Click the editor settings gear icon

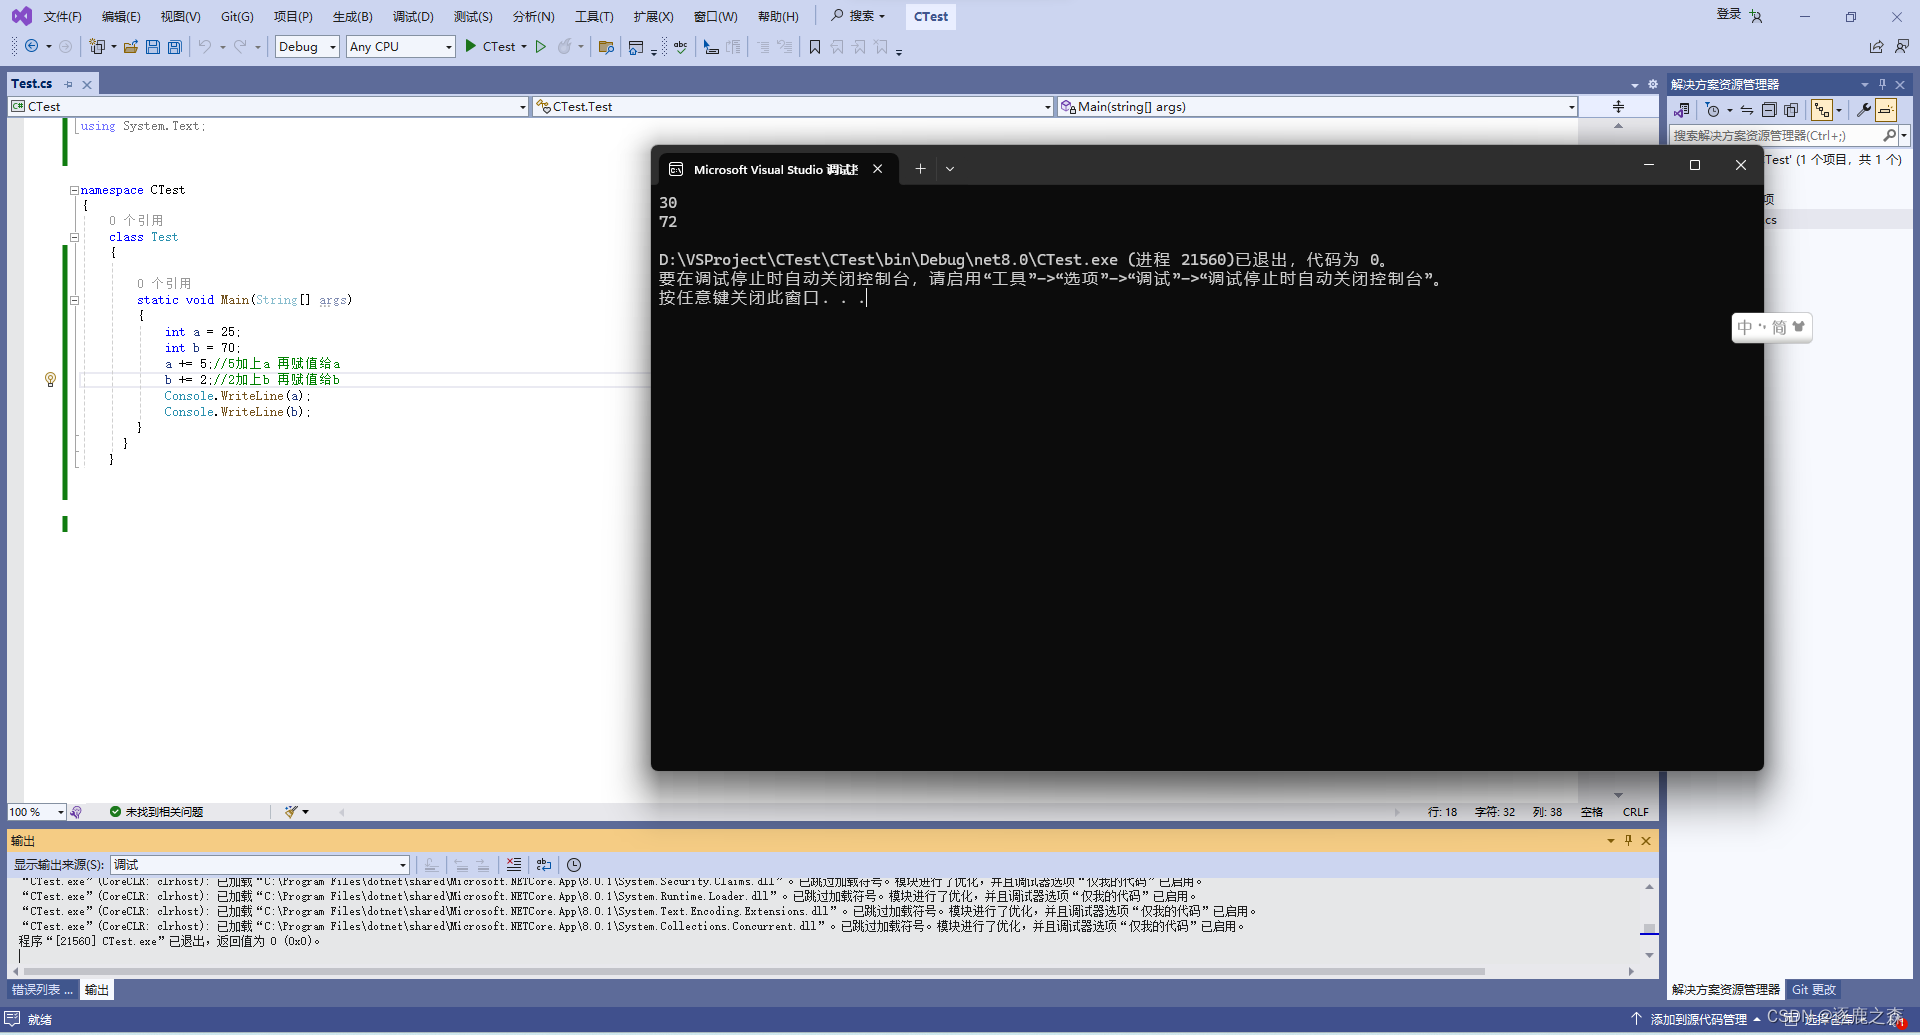coord(1652,85)
